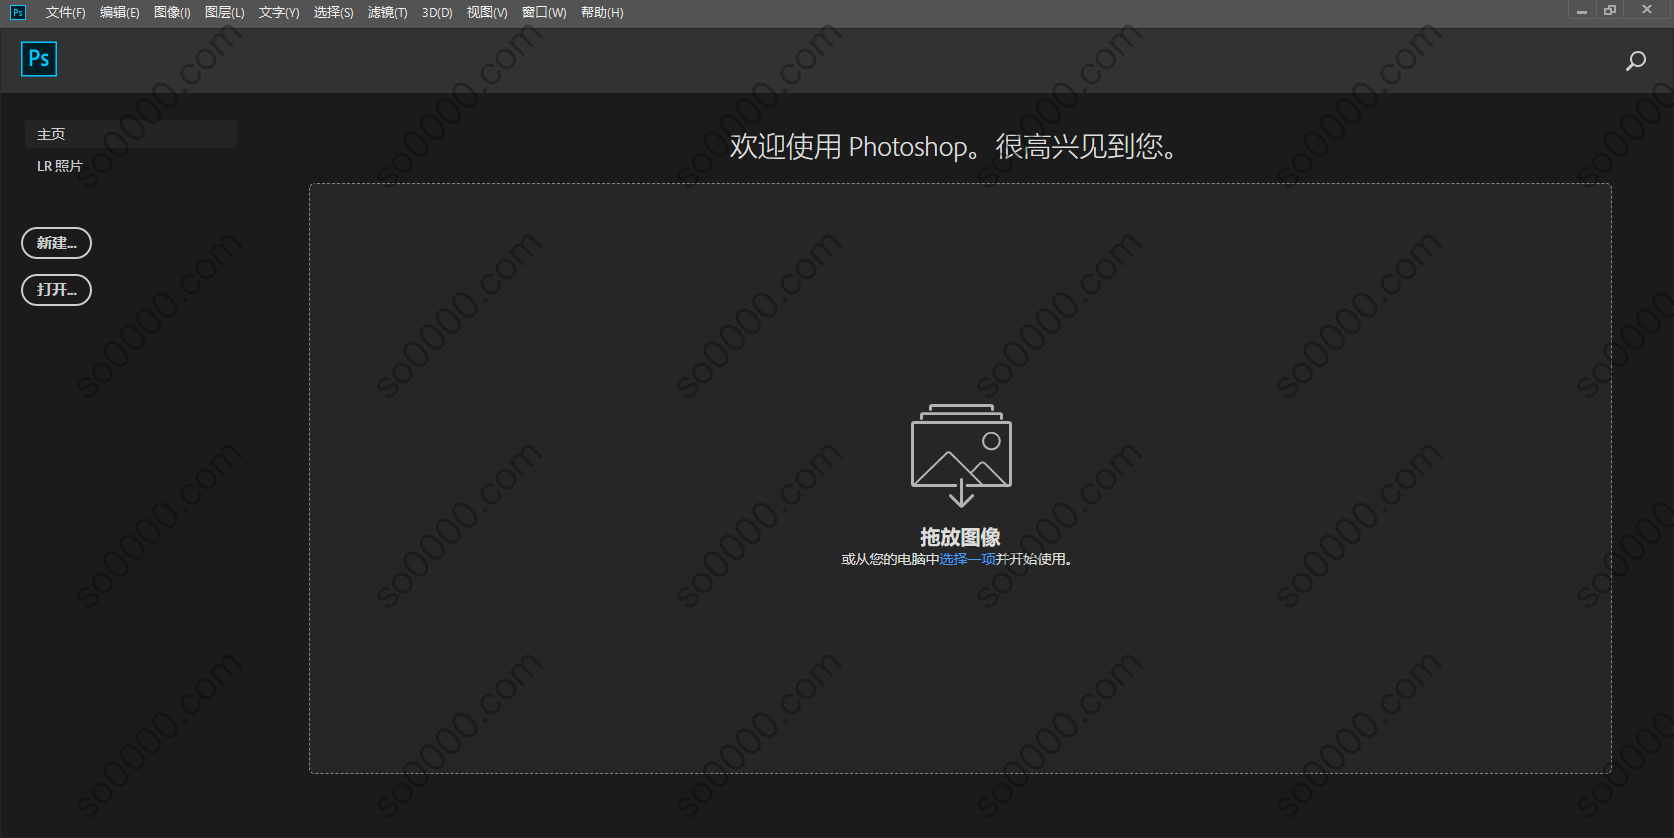This screenshot has width=1674, height=838.
Task: Open the 编辑(E) menu
Action: 119,13
